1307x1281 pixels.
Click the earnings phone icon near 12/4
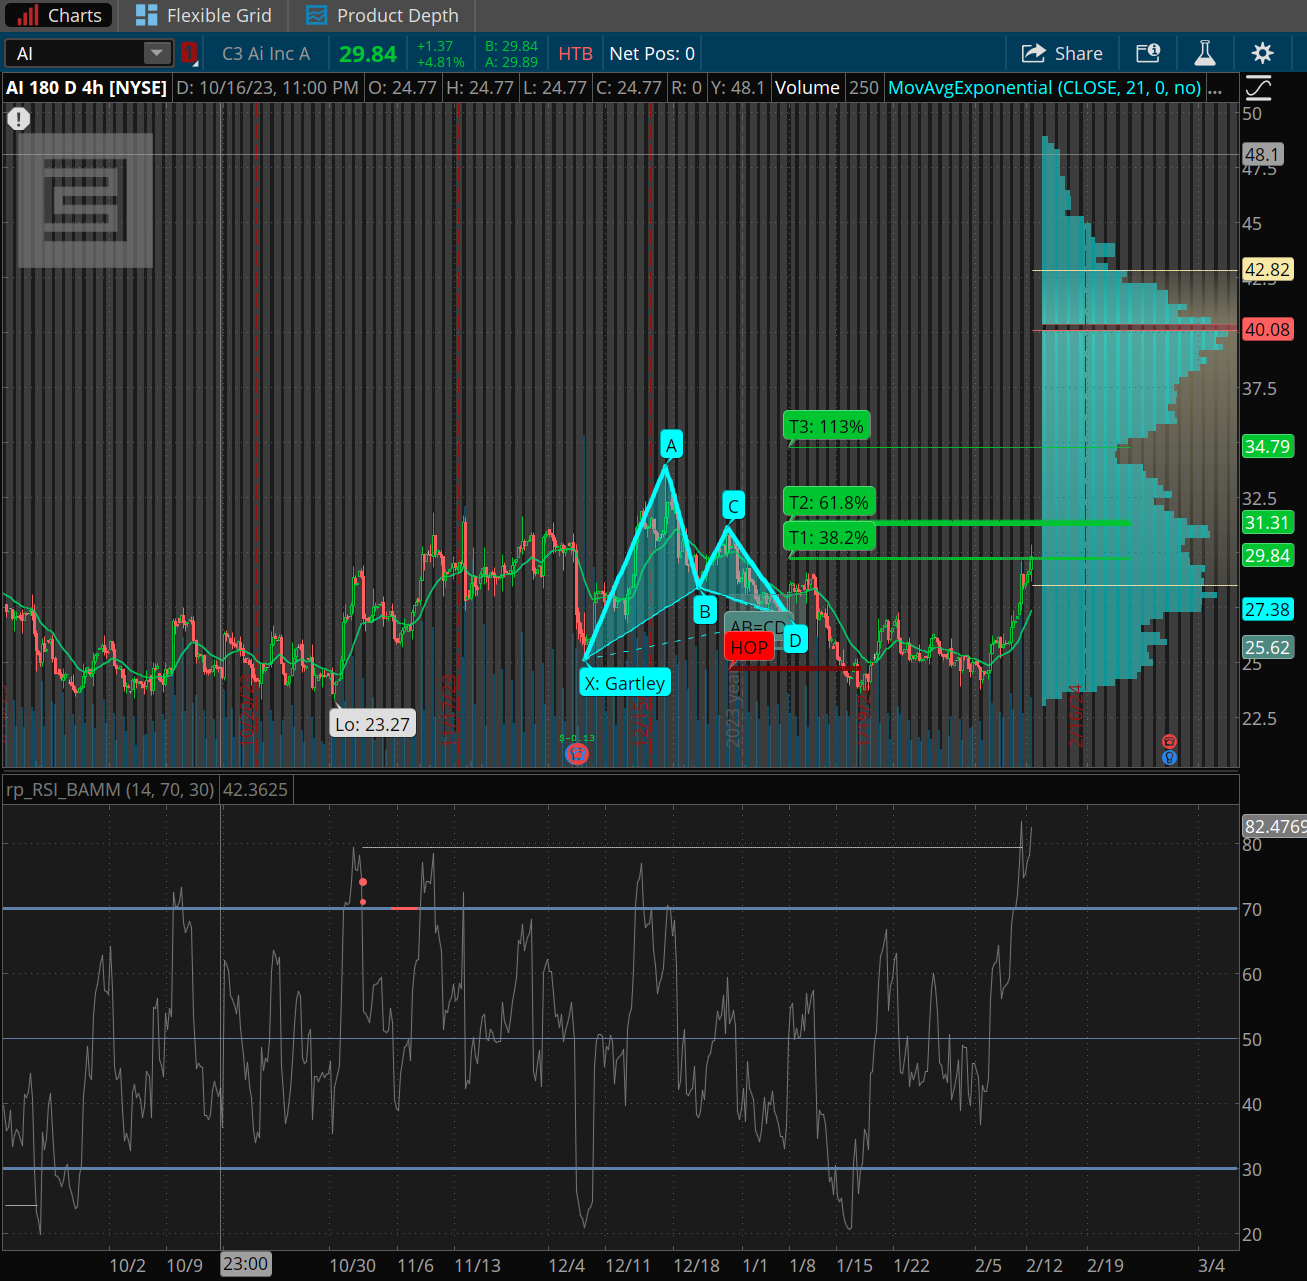[577, 753]
